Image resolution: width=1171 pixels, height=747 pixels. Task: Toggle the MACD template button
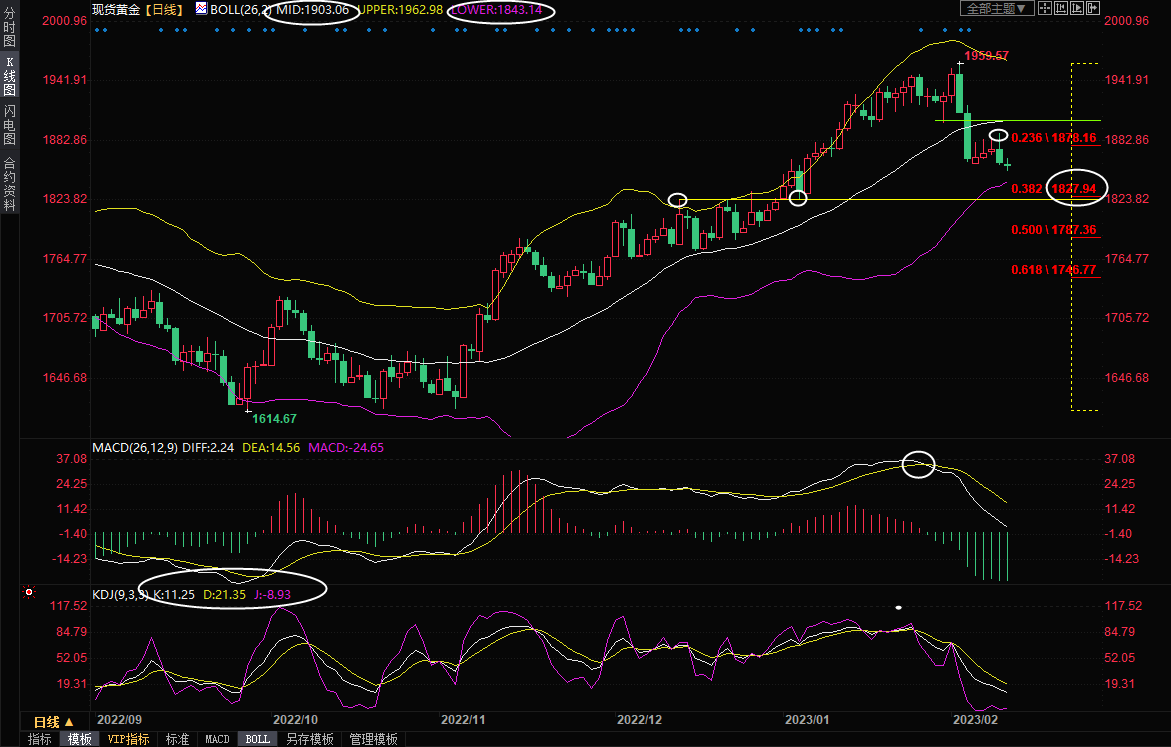pyautogui.click(x=217, y=739)
